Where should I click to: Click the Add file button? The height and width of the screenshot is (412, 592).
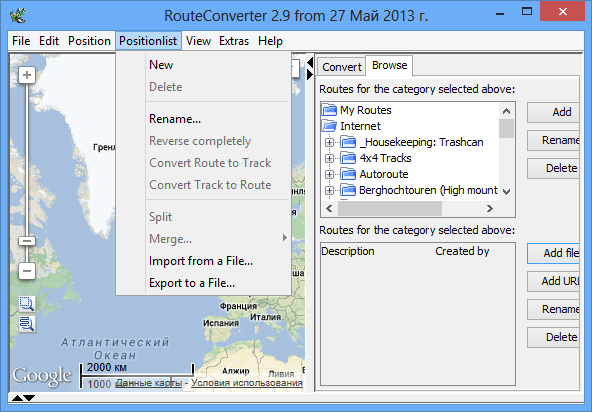553,253
